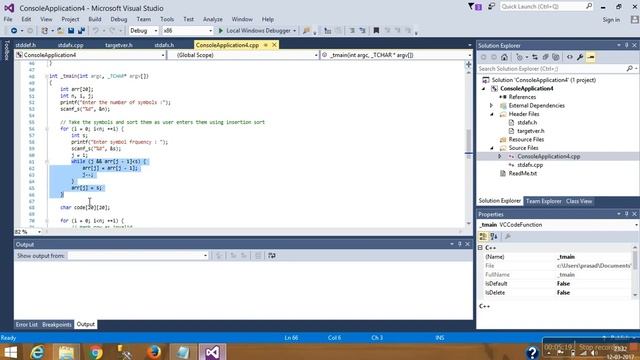Click the Categorized icon in Properties panel
The width and height of the screenshot is (640, 360).
483,236
